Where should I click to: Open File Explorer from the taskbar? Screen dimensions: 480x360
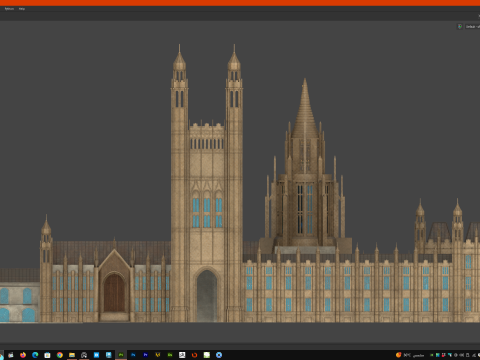[72, 355]
